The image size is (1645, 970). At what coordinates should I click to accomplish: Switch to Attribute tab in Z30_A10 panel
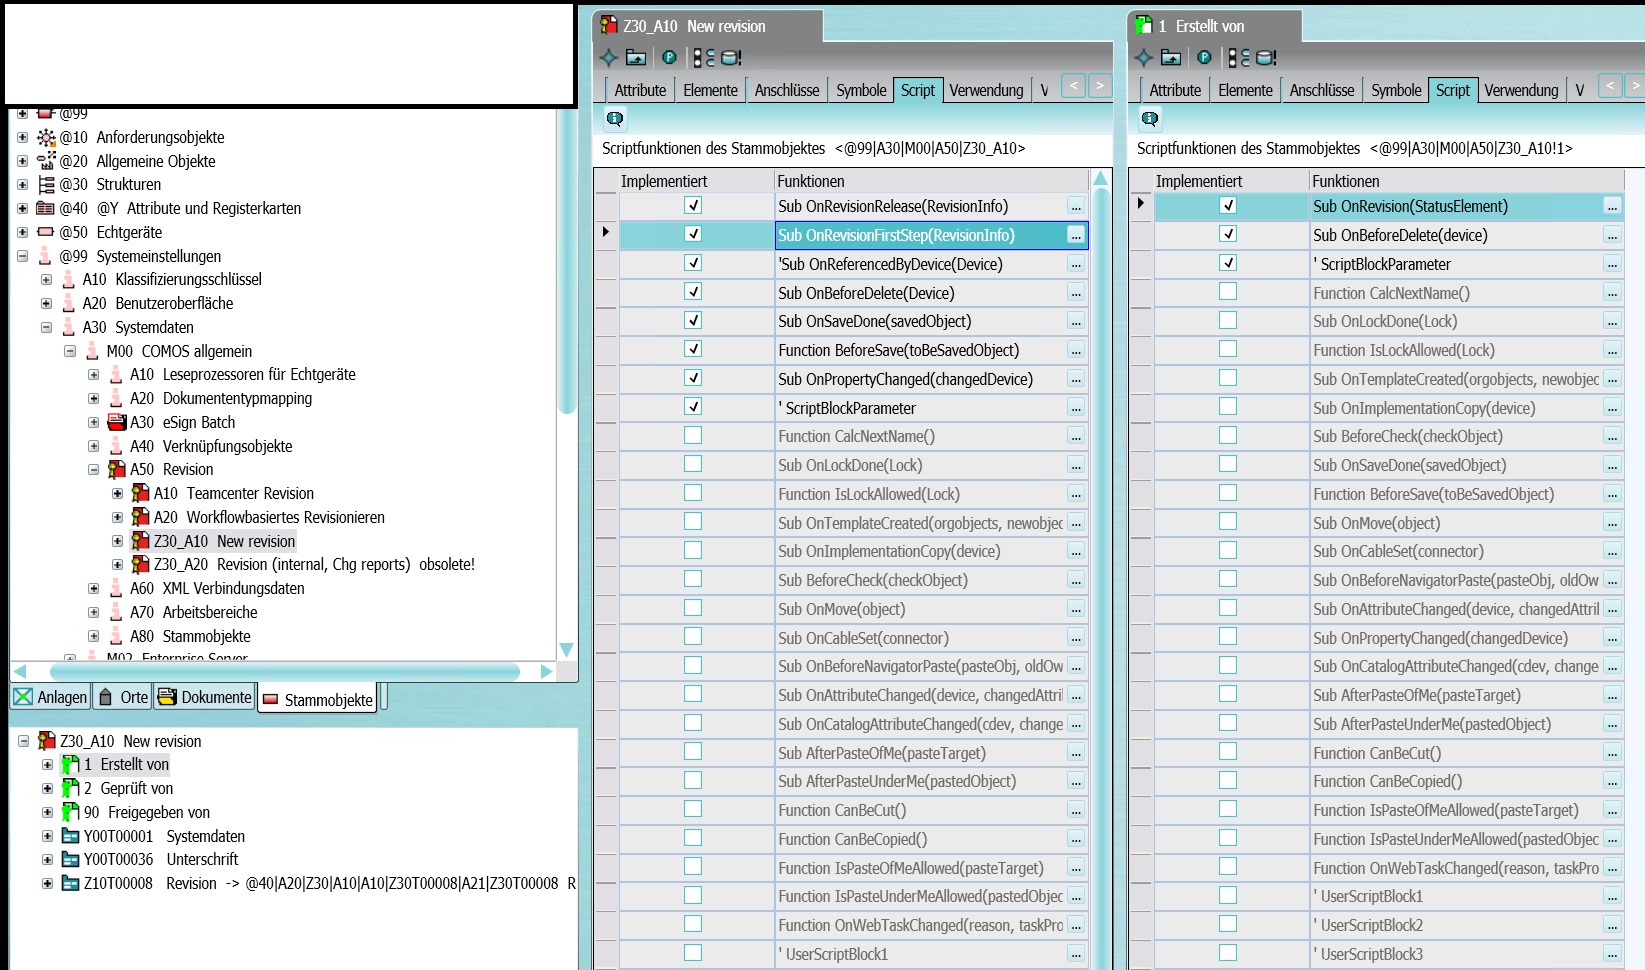(x=640, y=90)
